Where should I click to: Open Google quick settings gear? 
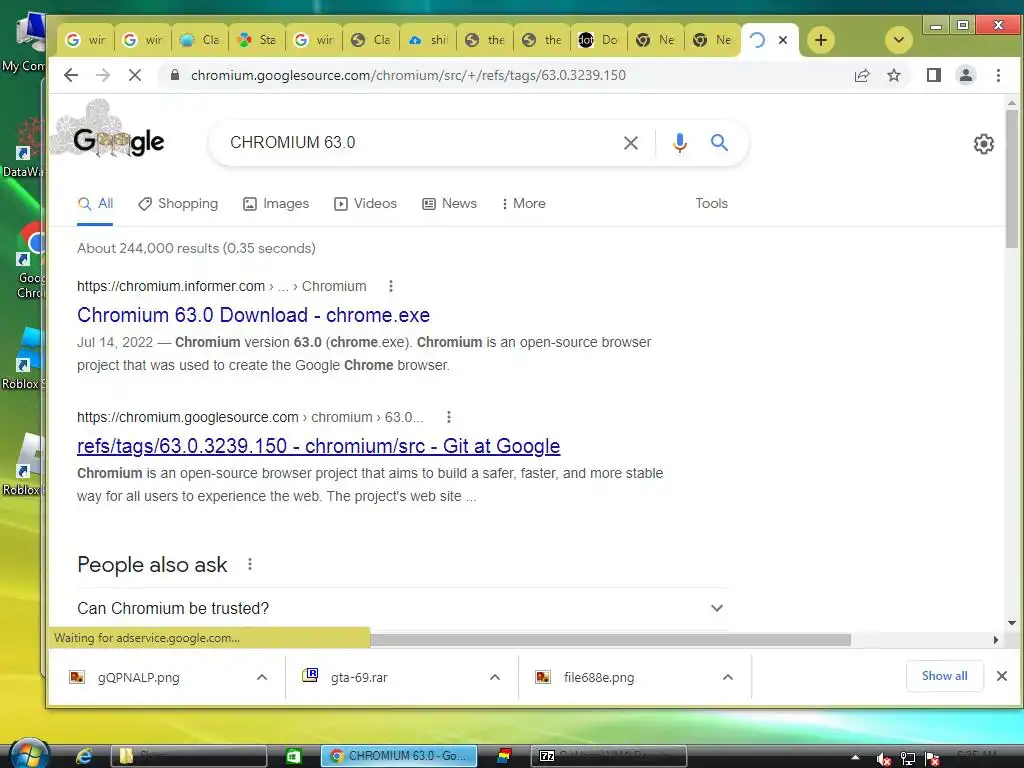click(984, 144)
